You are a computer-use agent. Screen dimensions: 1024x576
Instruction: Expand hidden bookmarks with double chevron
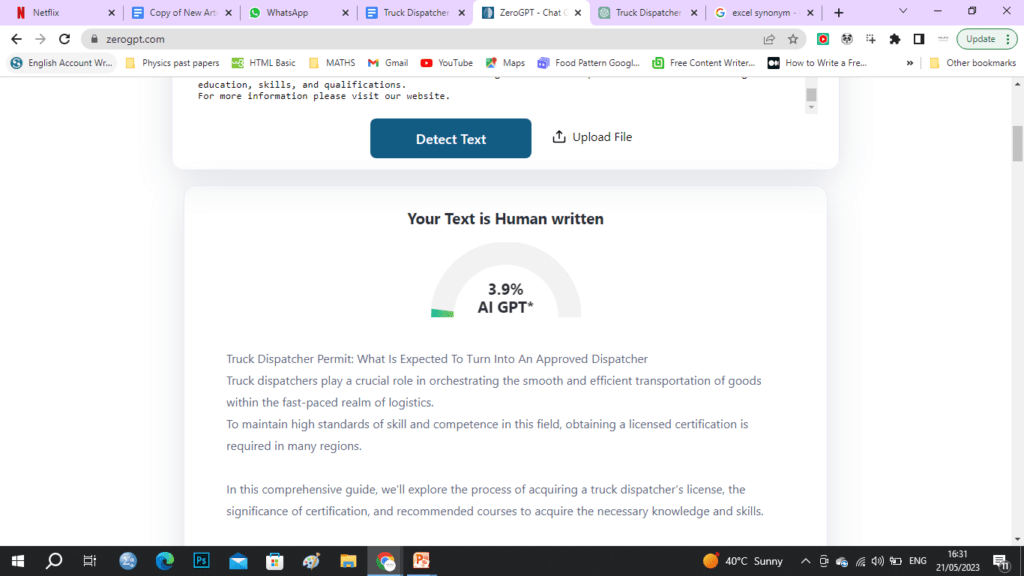(910, 63)
